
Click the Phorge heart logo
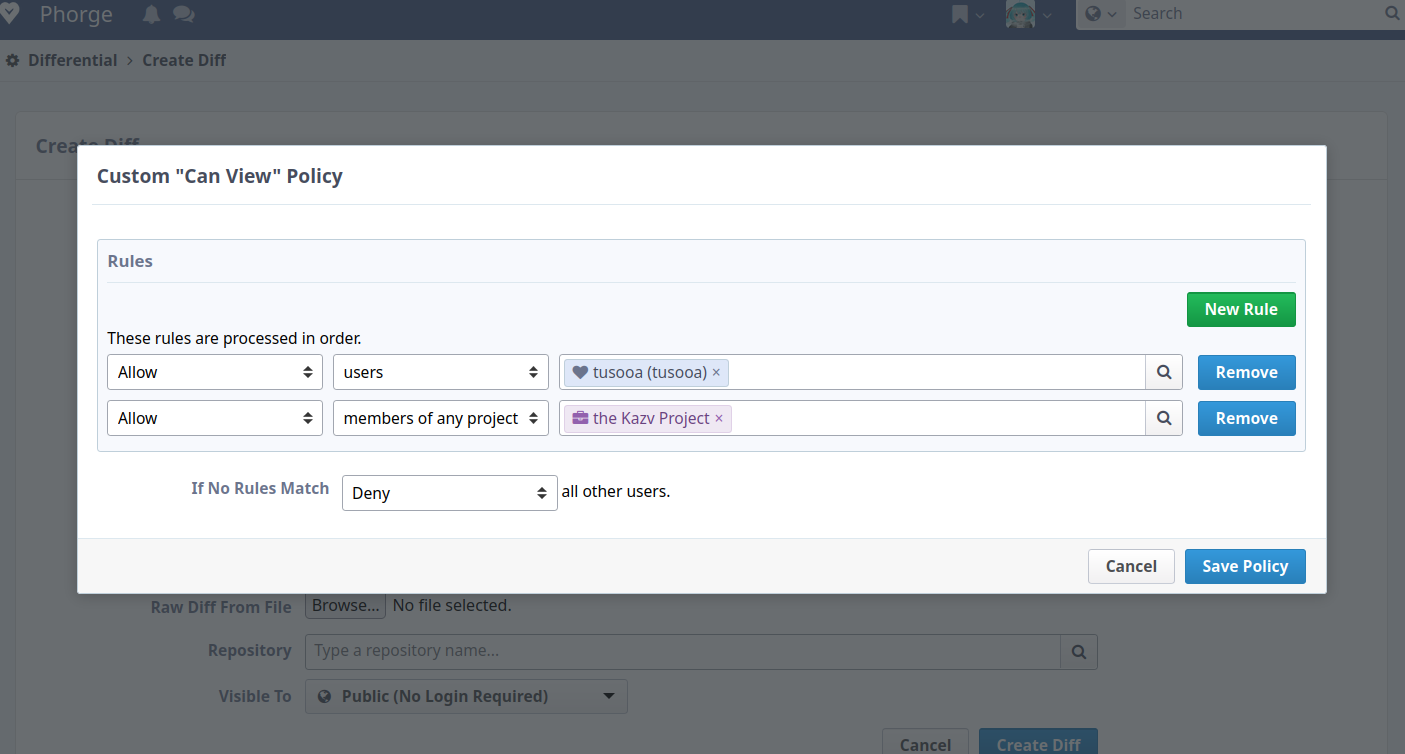pyautogui.click(x=10, y=14)
